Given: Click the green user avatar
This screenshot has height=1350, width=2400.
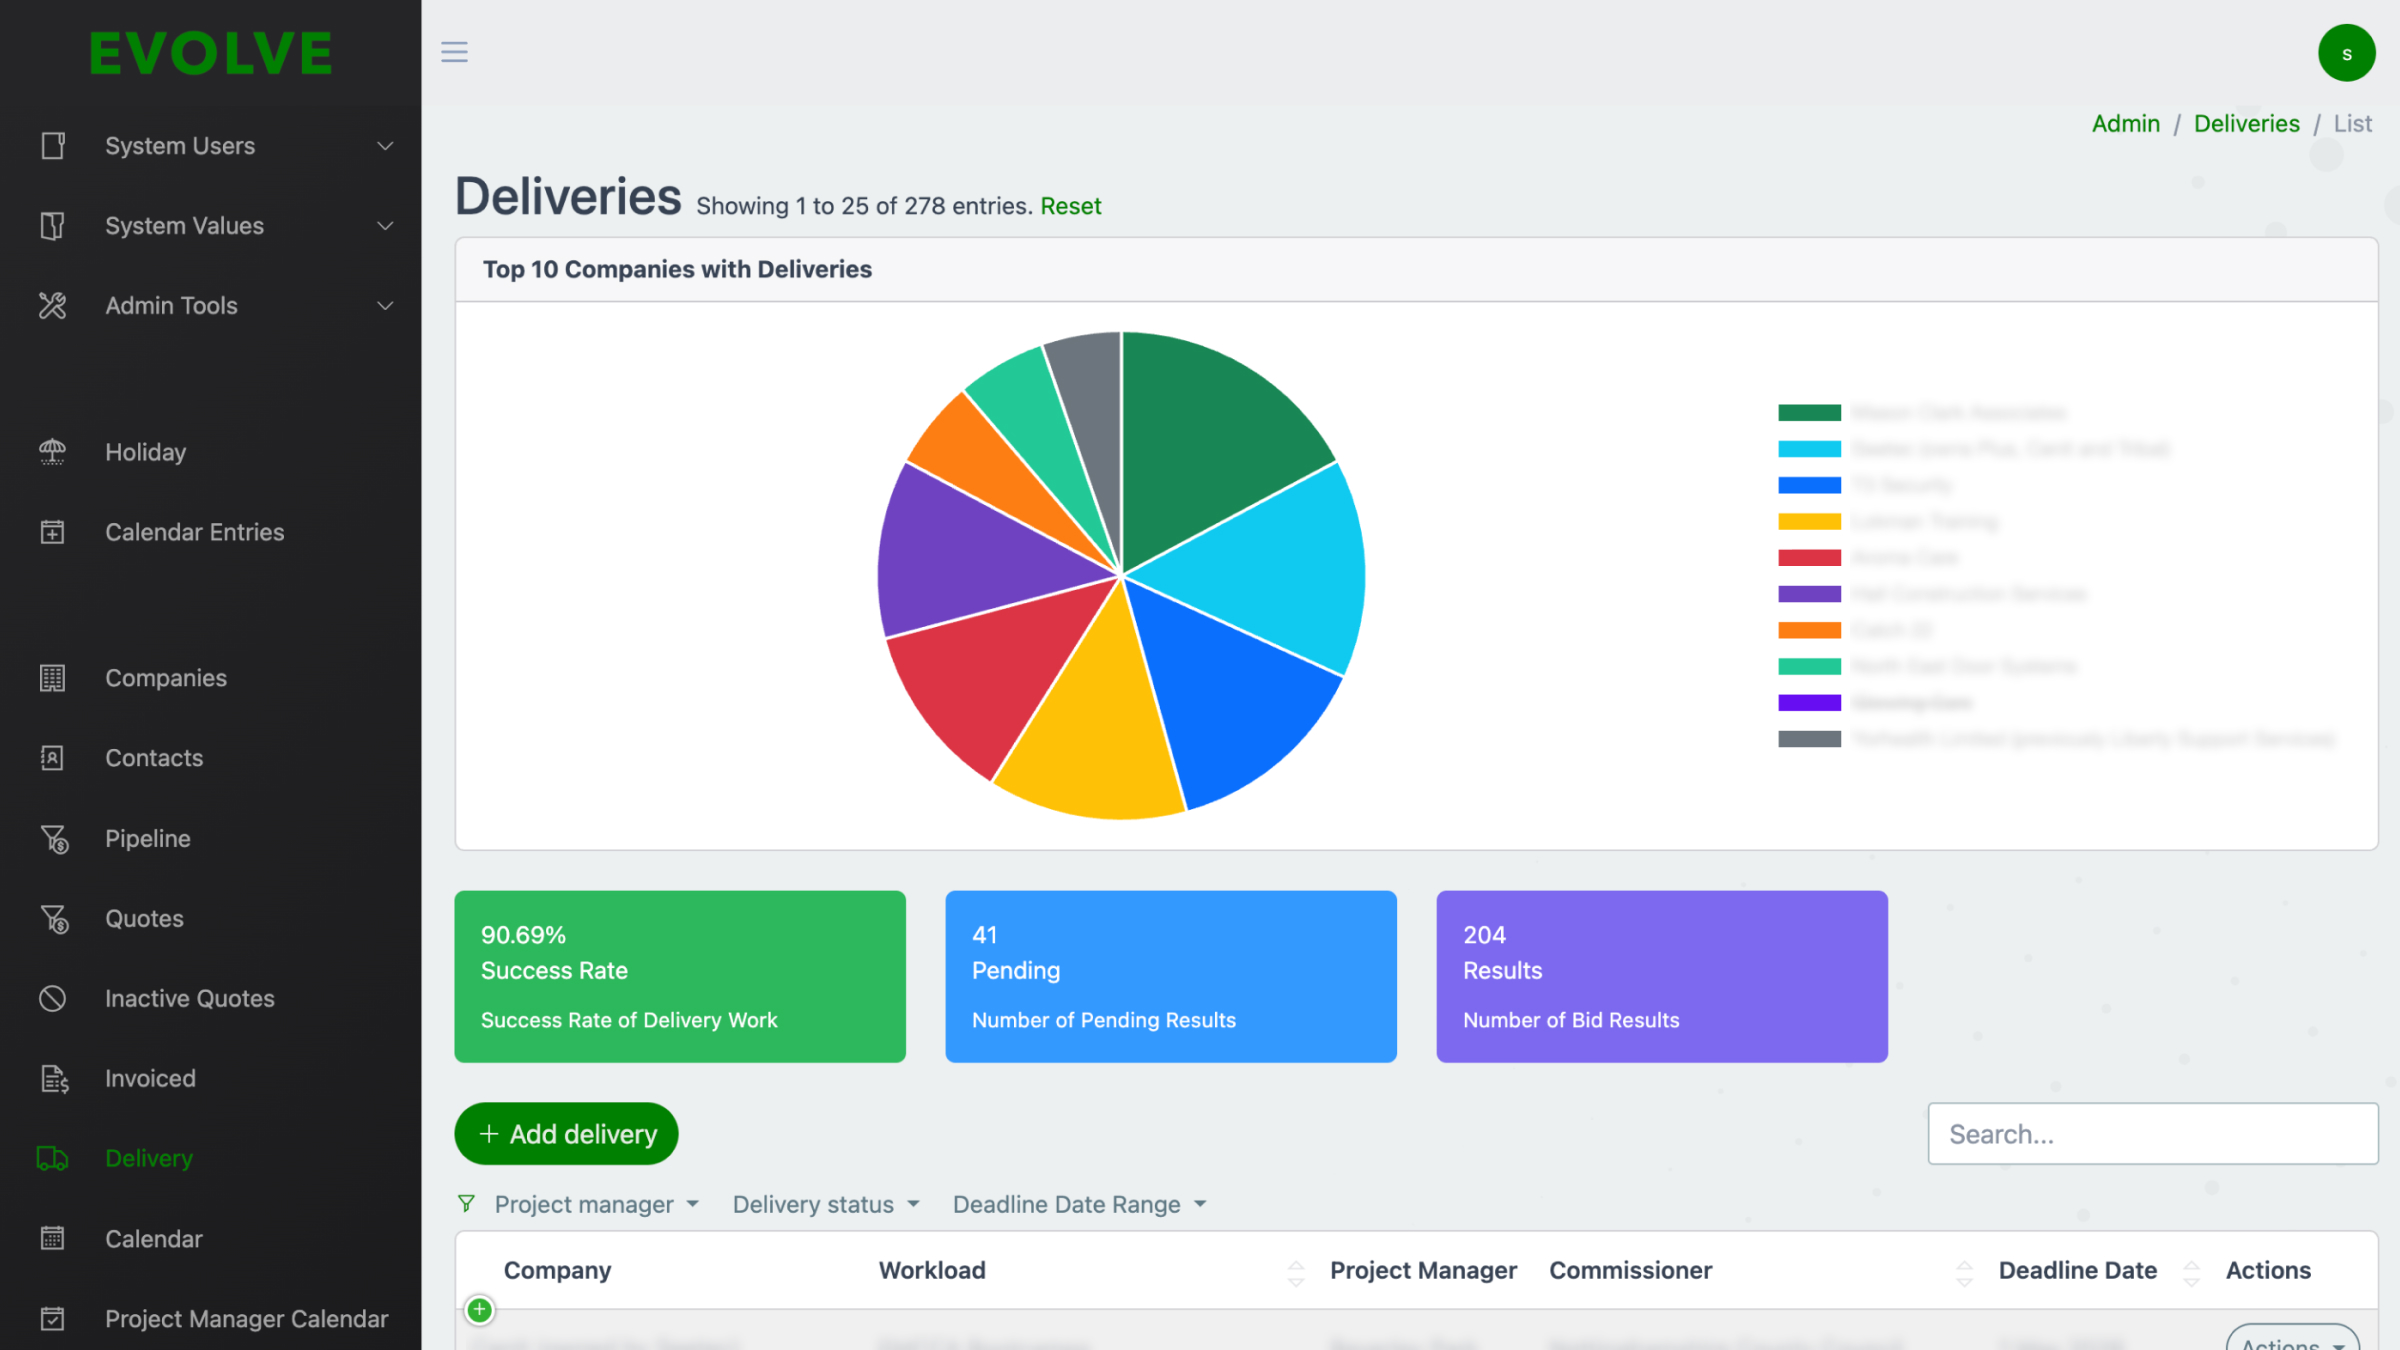Looking at the screenshot, I should tap(2346, 53).
